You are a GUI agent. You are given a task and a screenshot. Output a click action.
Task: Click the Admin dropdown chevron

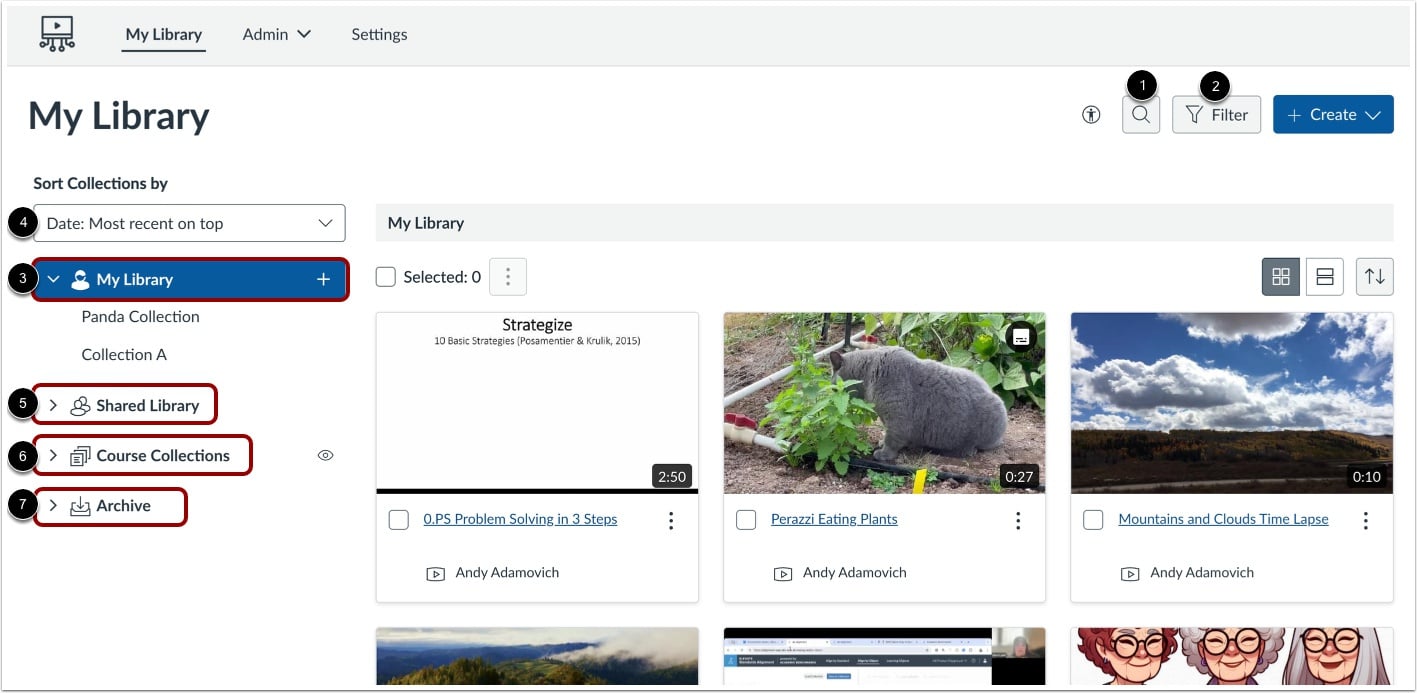[303, 34]
